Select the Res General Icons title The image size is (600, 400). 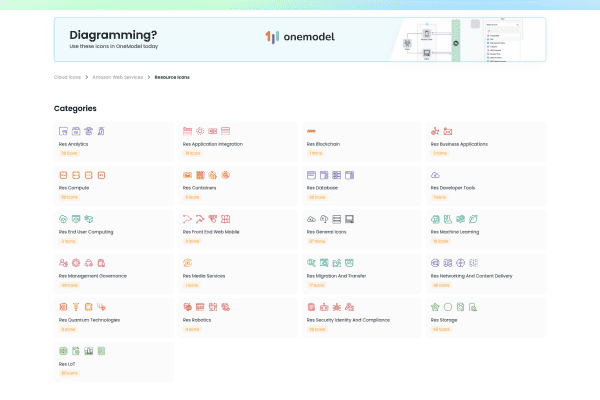(326, 232)
